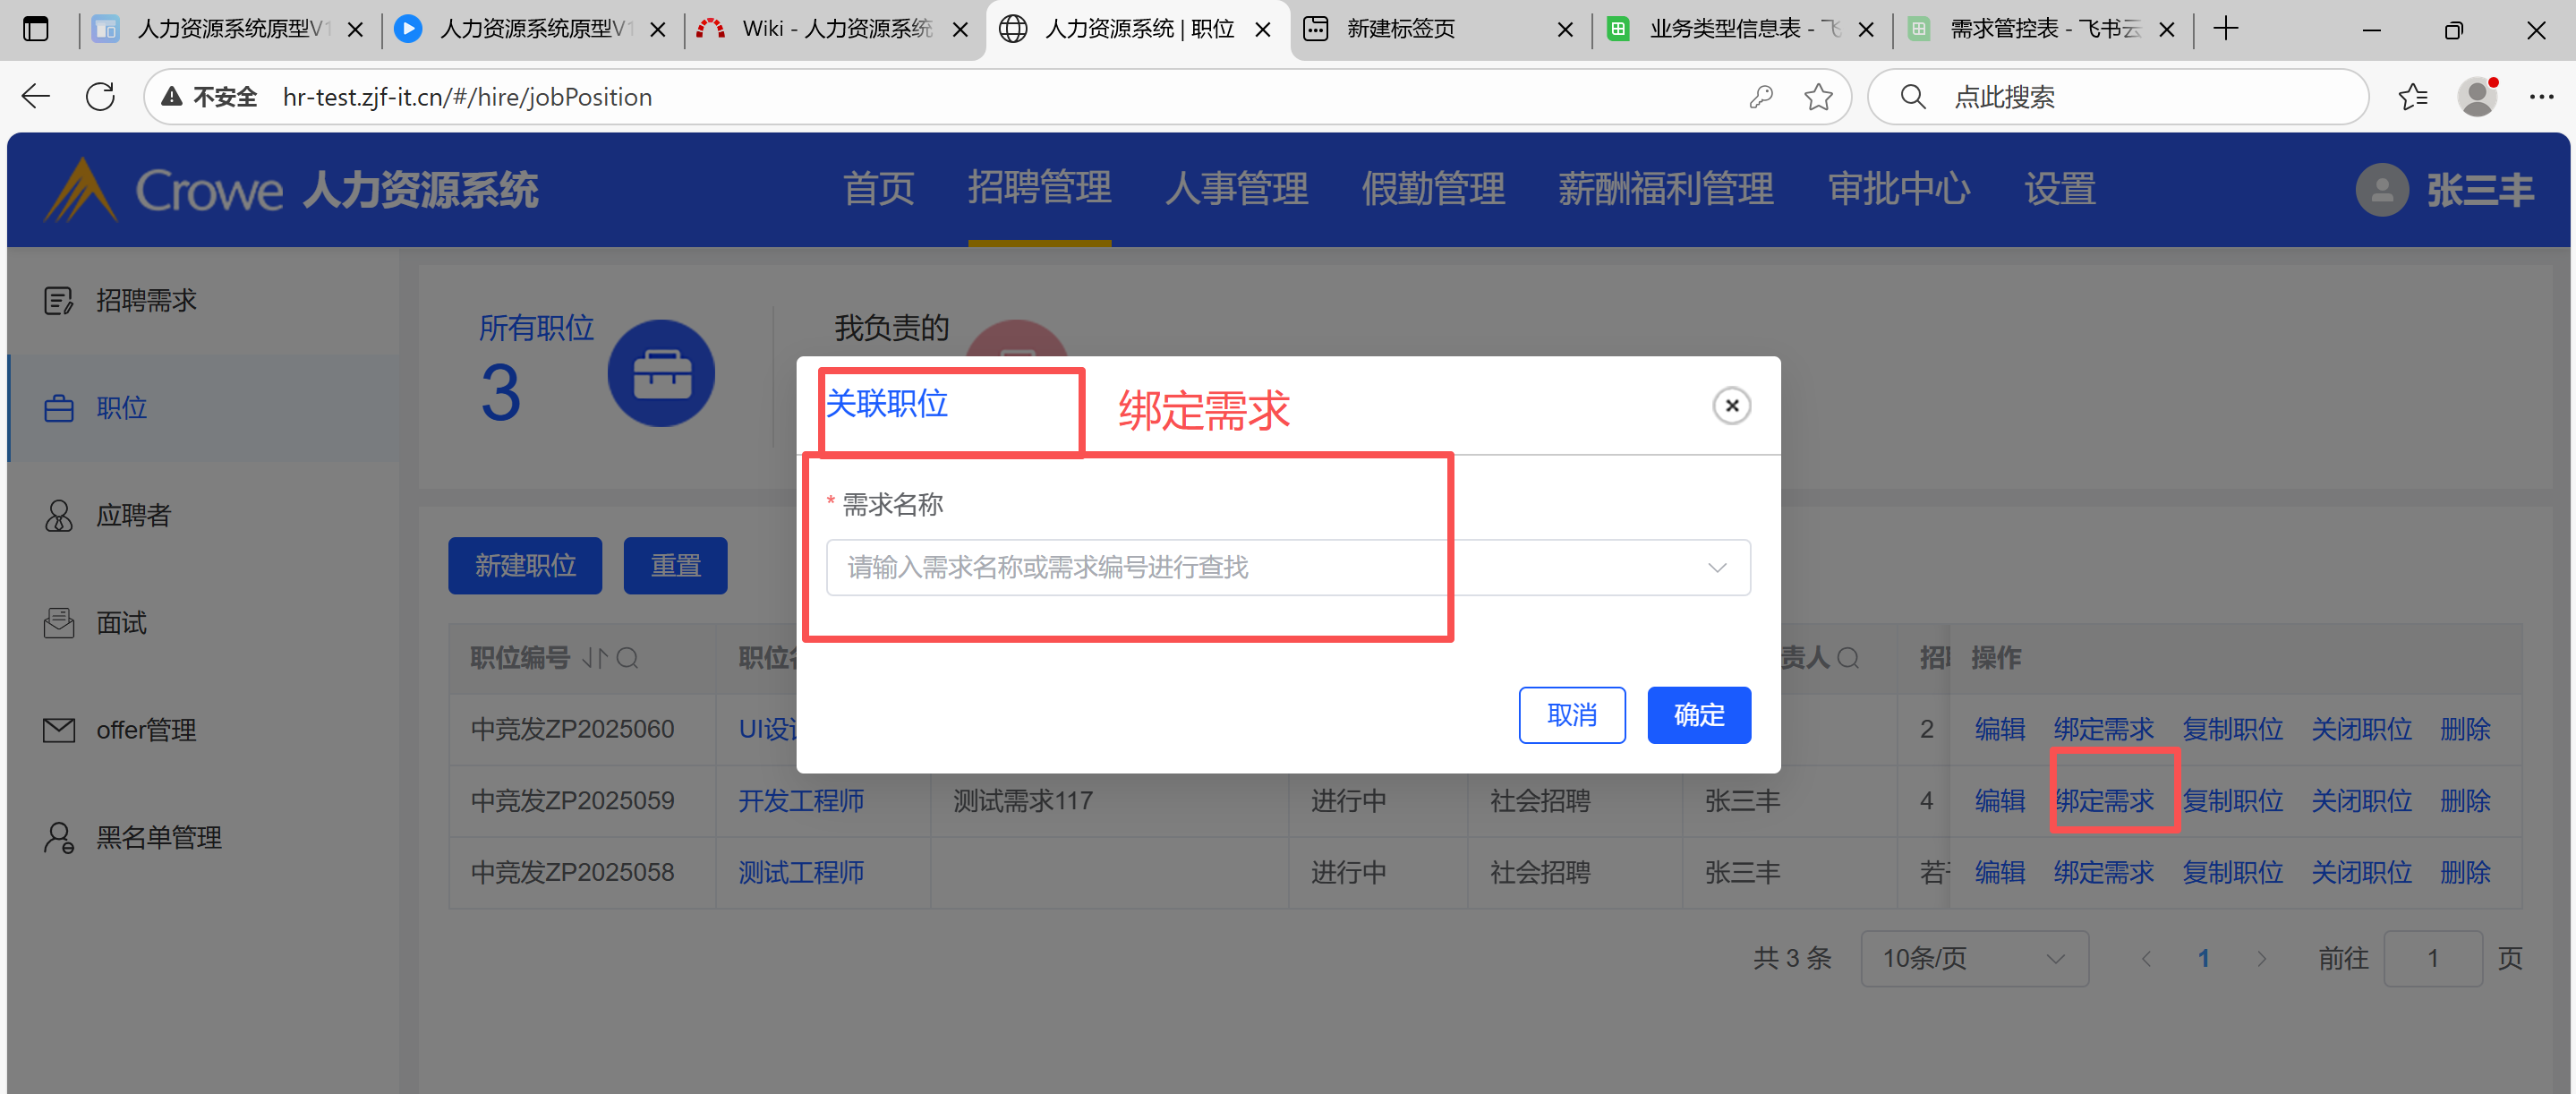Click the star favorite icon in address bar
The height and width of the screenshot is (1094, 2576).
click(x=1817, y=97)
